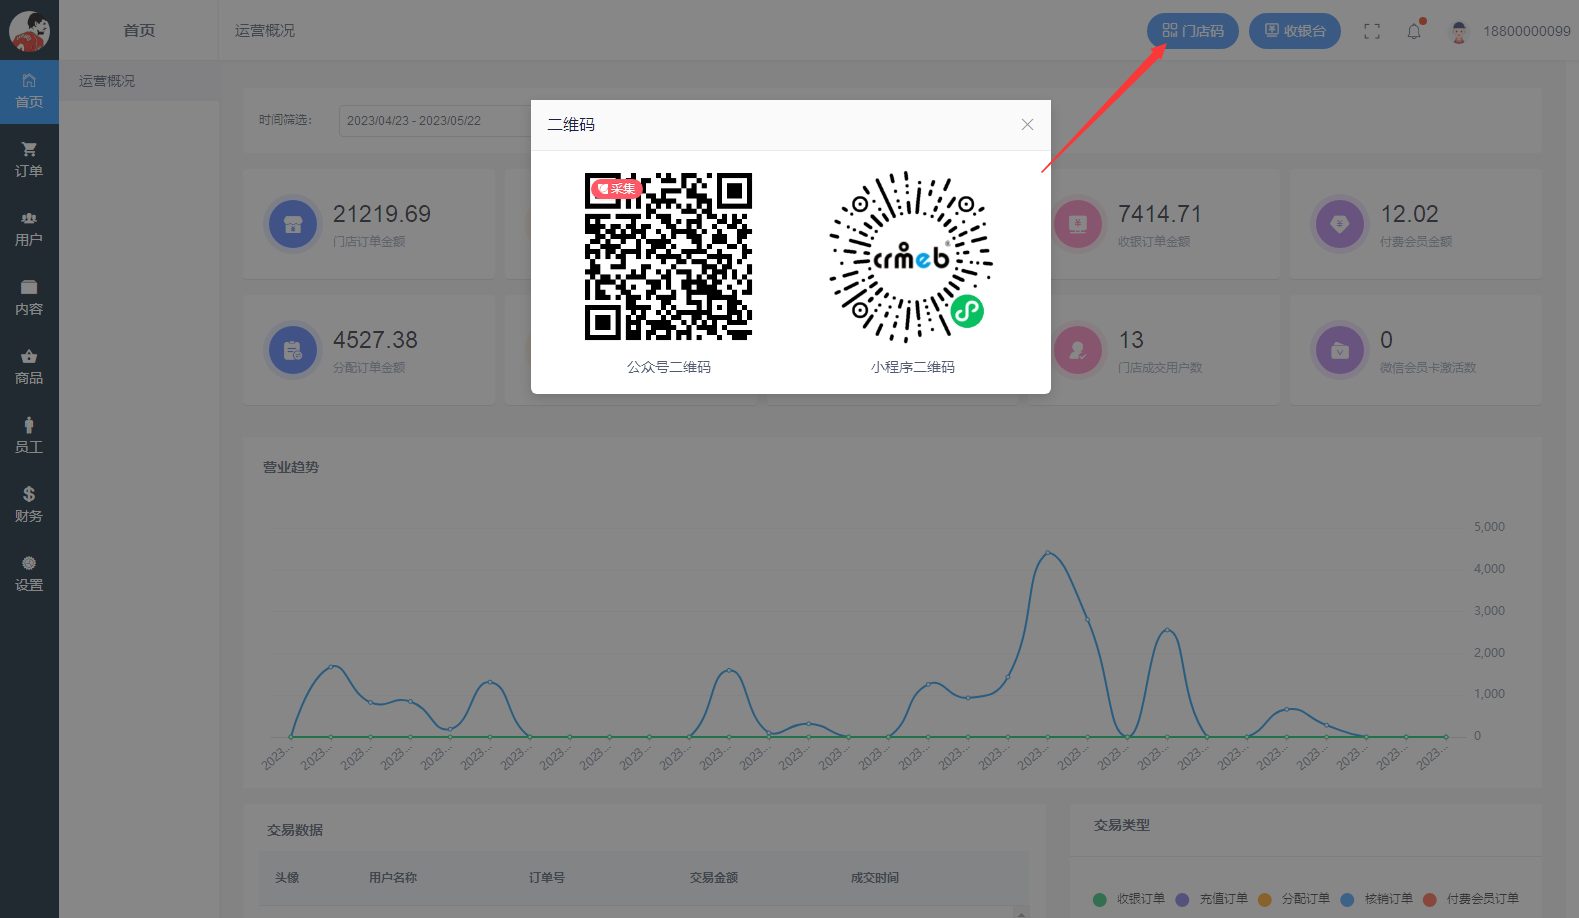Image resolution: width=1579 pixels, height=918 pixels.
Task: Toggle 充值订单 legend item
Action: point(1211,899)
